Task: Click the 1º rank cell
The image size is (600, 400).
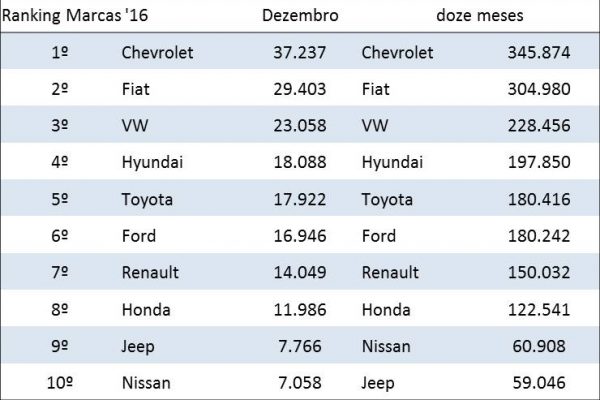Action: 59,52
